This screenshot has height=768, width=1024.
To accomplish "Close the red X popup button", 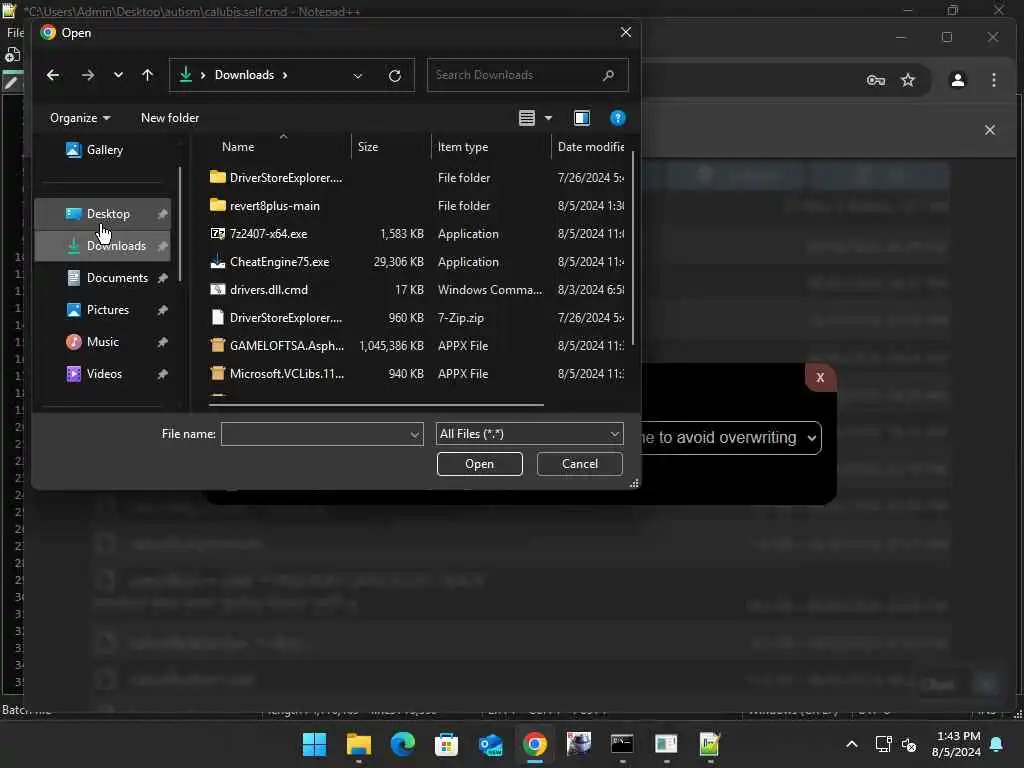I will (x=820, y=377).
